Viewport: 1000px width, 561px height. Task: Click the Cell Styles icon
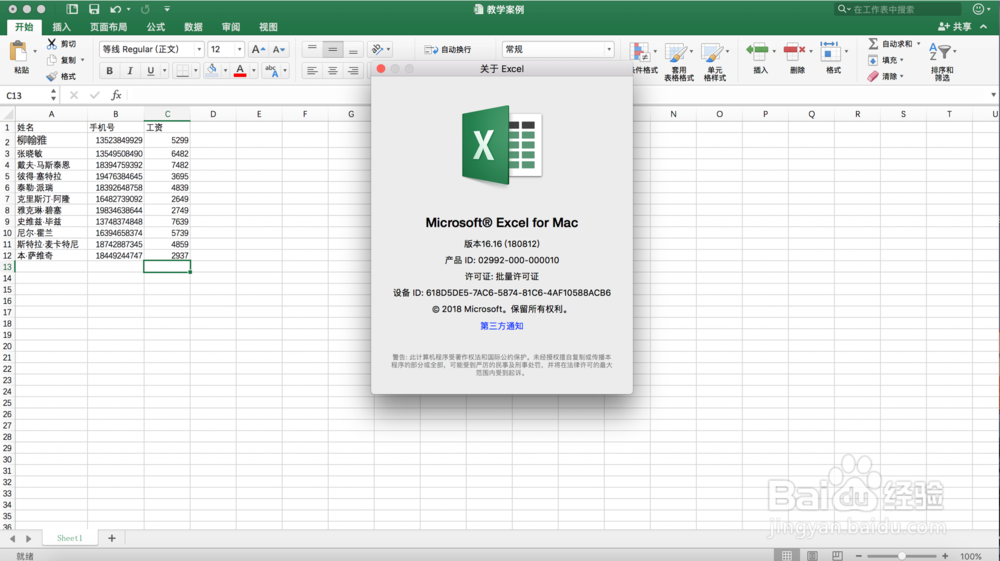[712, 53]
